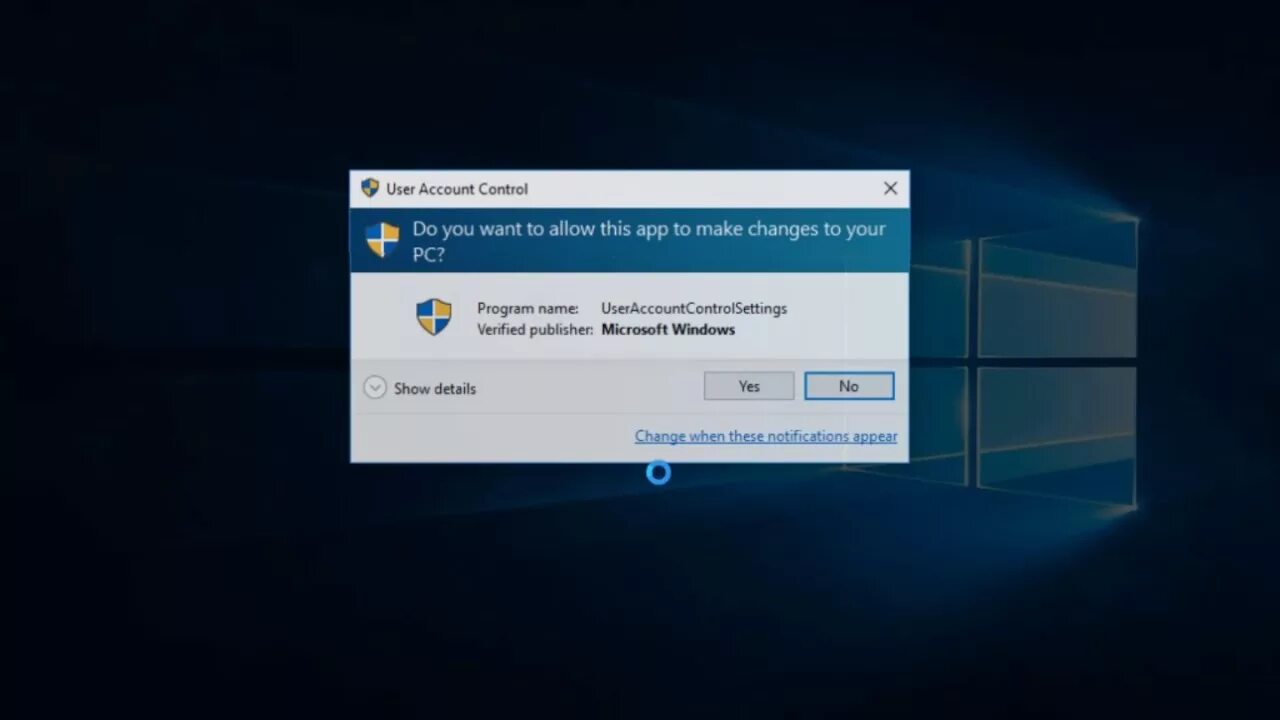Click the 'Microsoft Windows' publisher text
This screenshot has height=720, width=1280.
coord(668,329)
